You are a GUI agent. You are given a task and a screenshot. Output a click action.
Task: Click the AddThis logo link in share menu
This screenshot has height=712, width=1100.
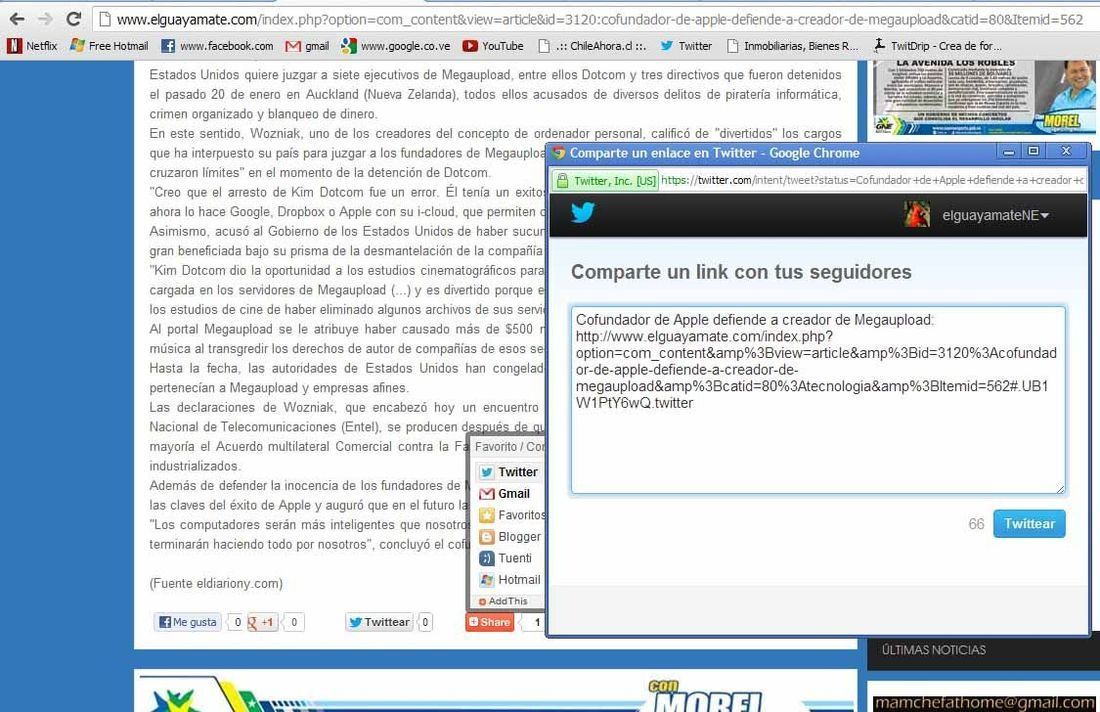[x=503, y=601]
